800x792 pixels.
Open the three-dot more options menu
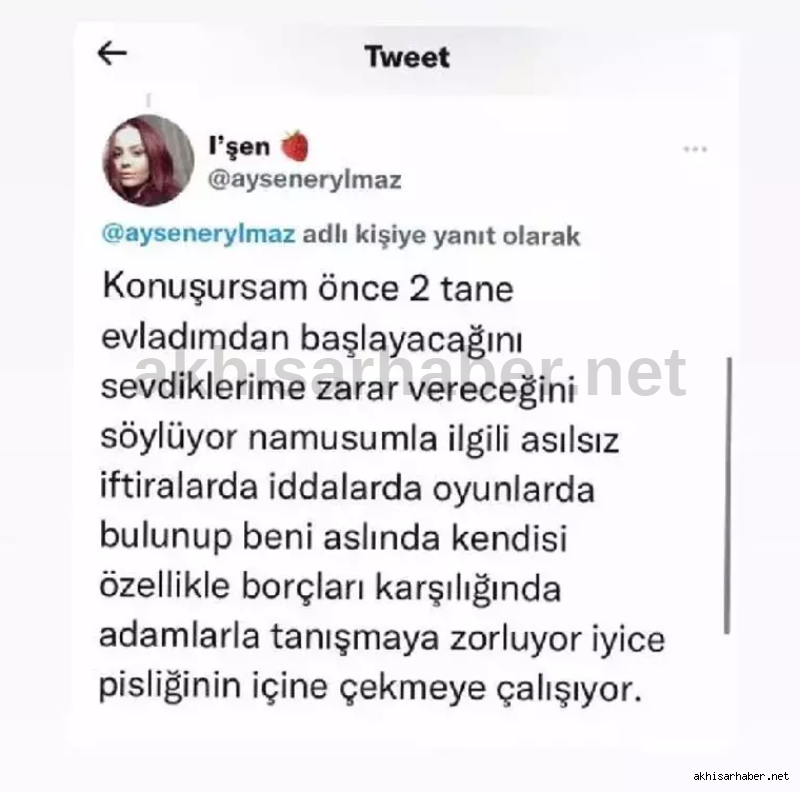coord(695,150)
